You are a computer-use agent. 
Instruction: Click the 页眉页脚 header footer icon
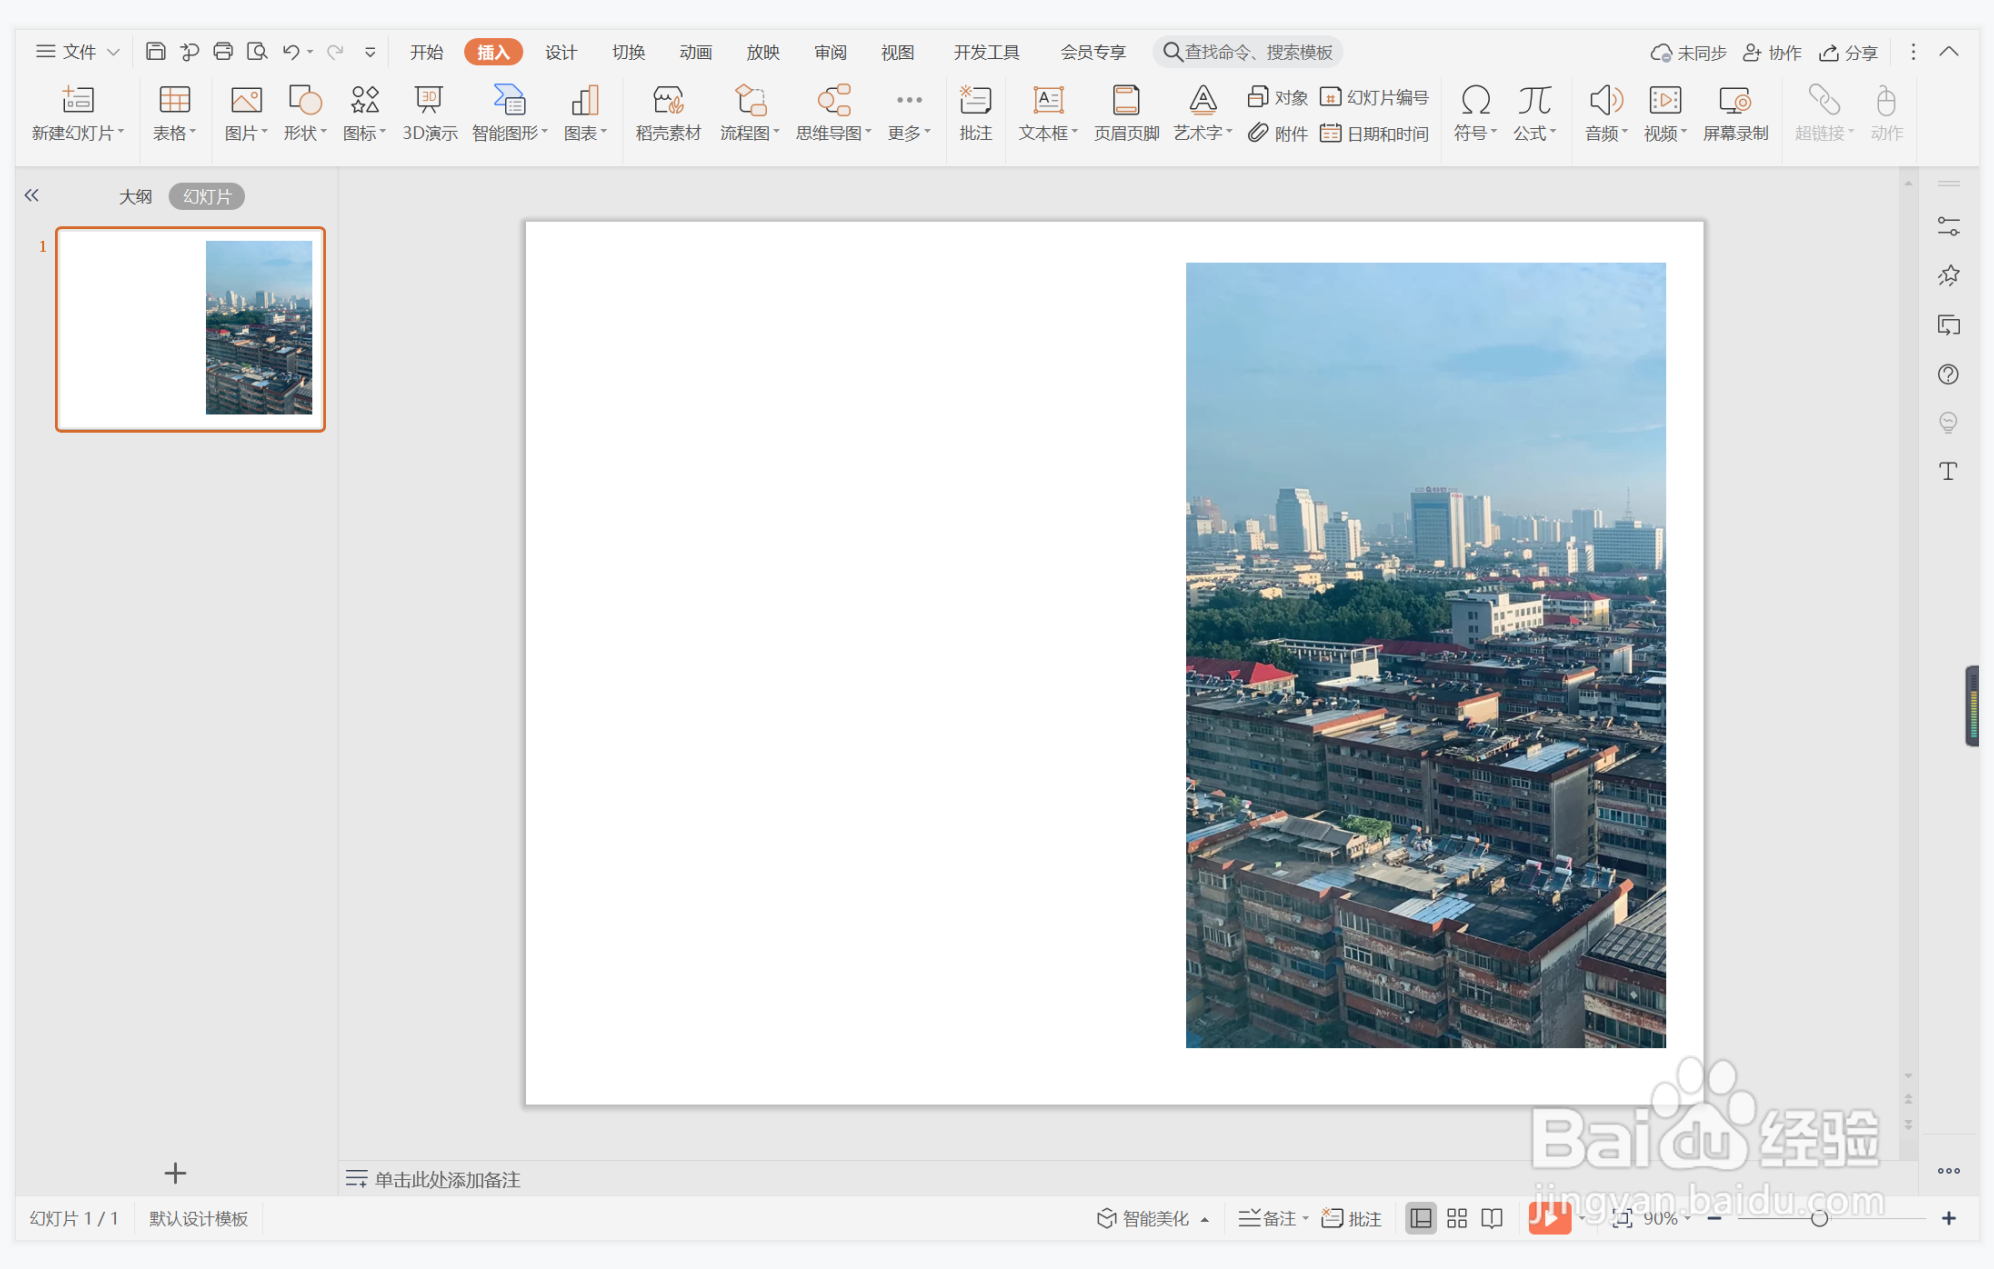pos(1125,112)
